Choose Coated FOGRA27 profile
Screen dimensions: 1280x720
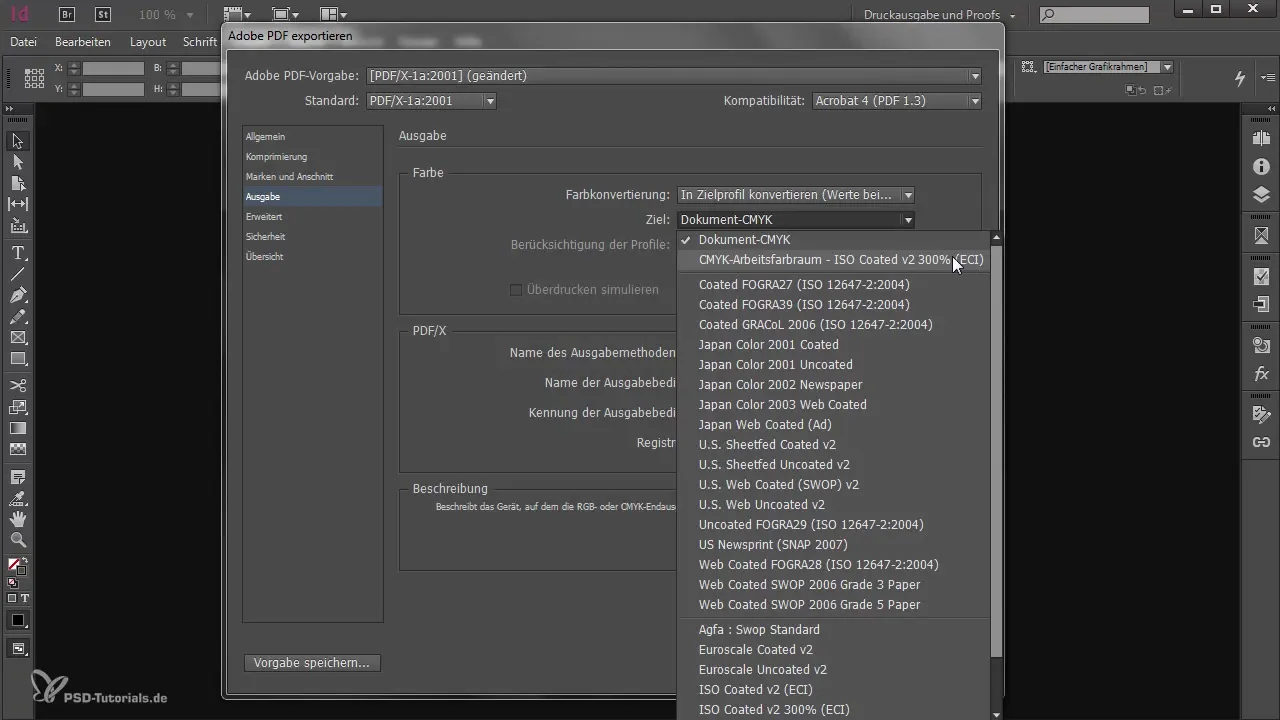click(x=833, y=285)
